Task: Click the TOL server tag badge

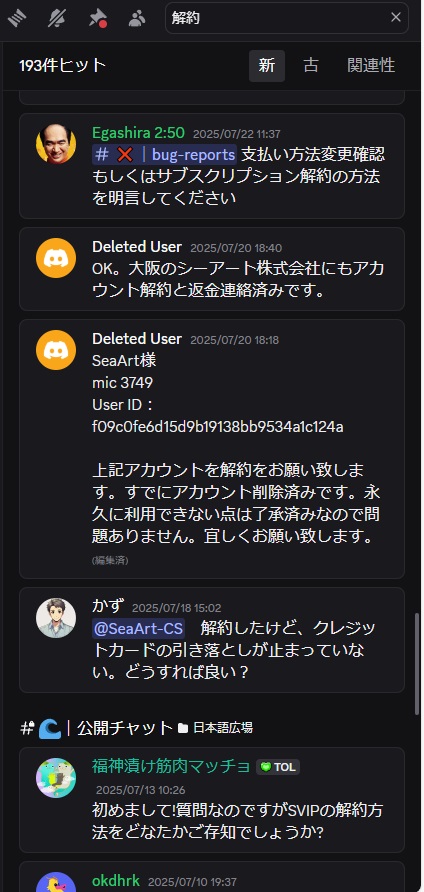Action: click(x=278, y=767)
